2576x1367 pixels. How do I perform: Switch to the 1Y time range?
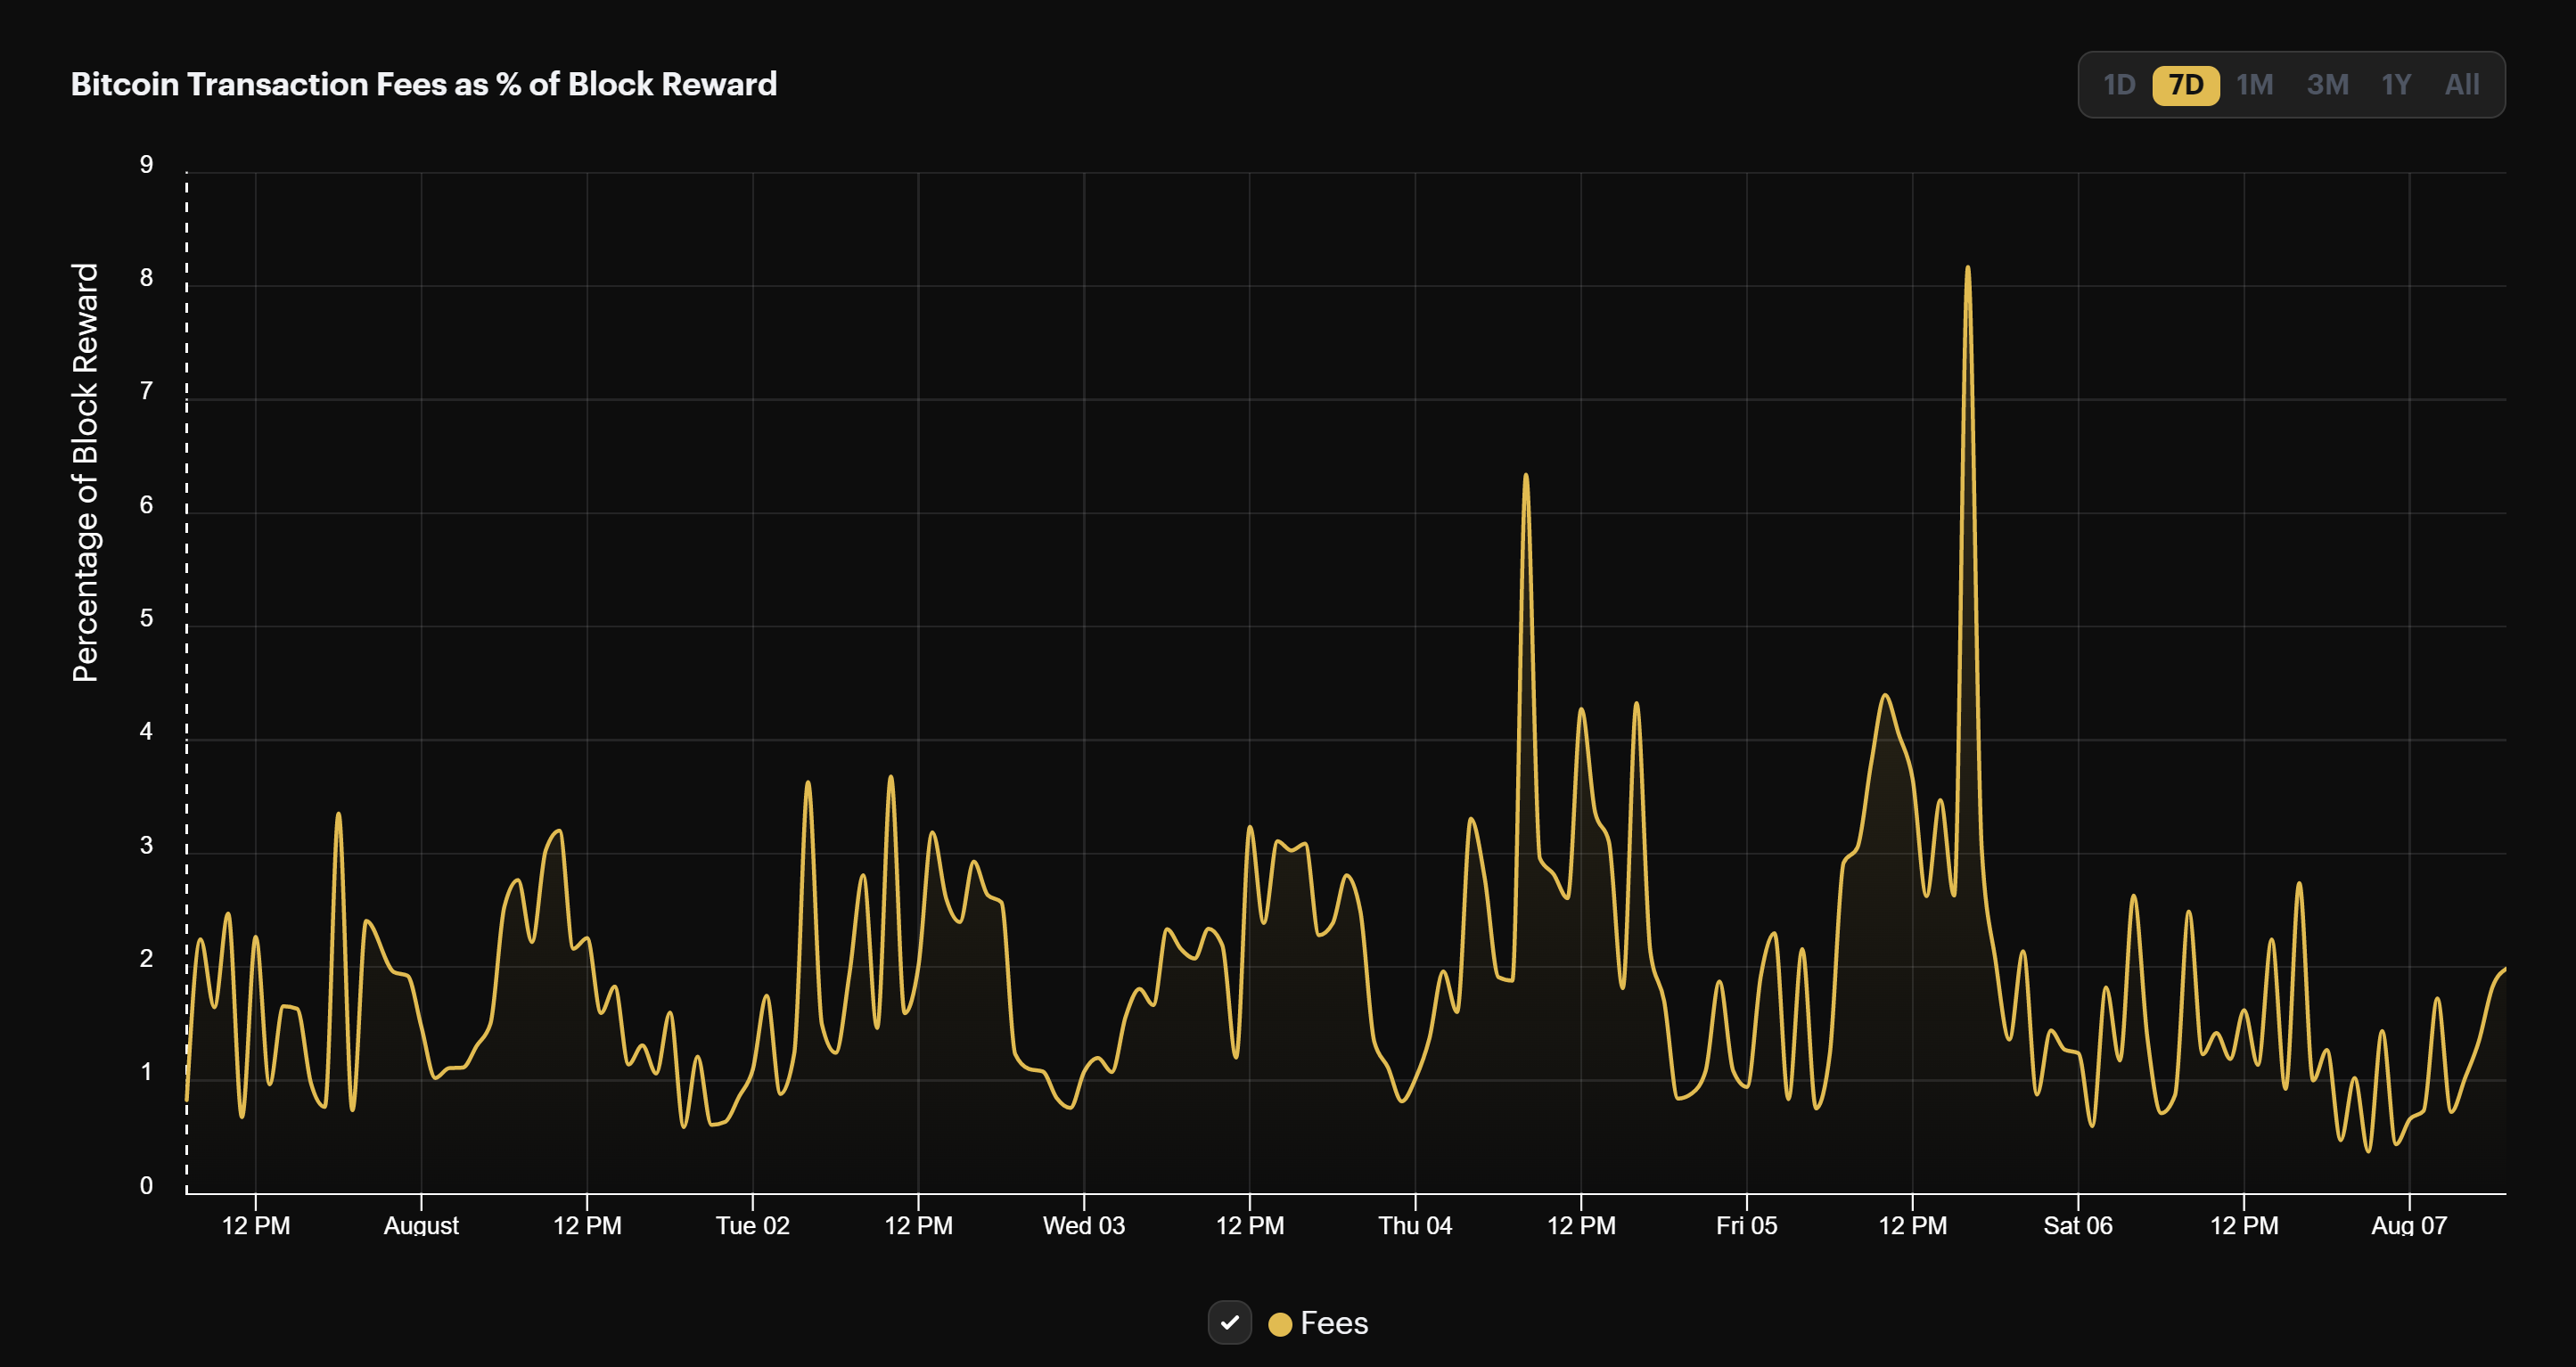pyautogui.click(x=2396, y=85)
